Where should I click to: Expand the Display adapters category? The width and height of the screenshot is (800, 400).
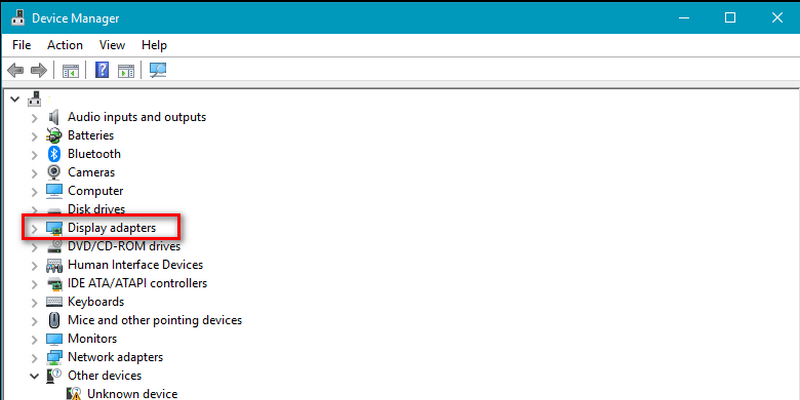[34, 229]
